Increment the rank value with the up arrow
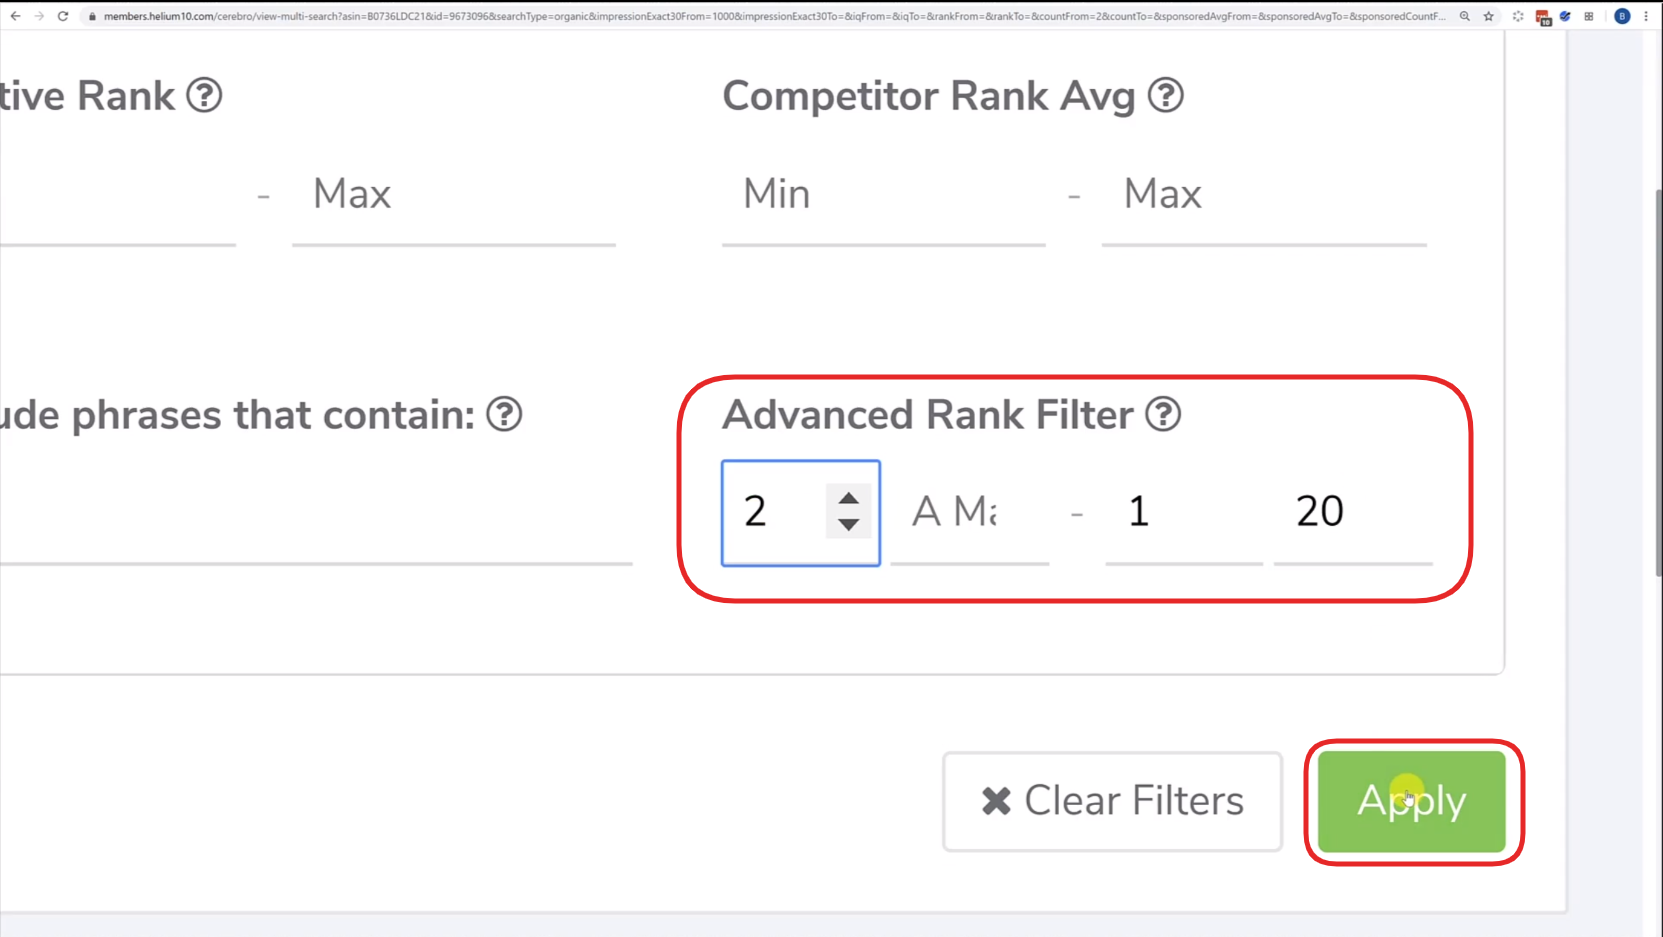The width and height of the screenshot is (1663, 937). pyautogui.click(x=847, y=496)
